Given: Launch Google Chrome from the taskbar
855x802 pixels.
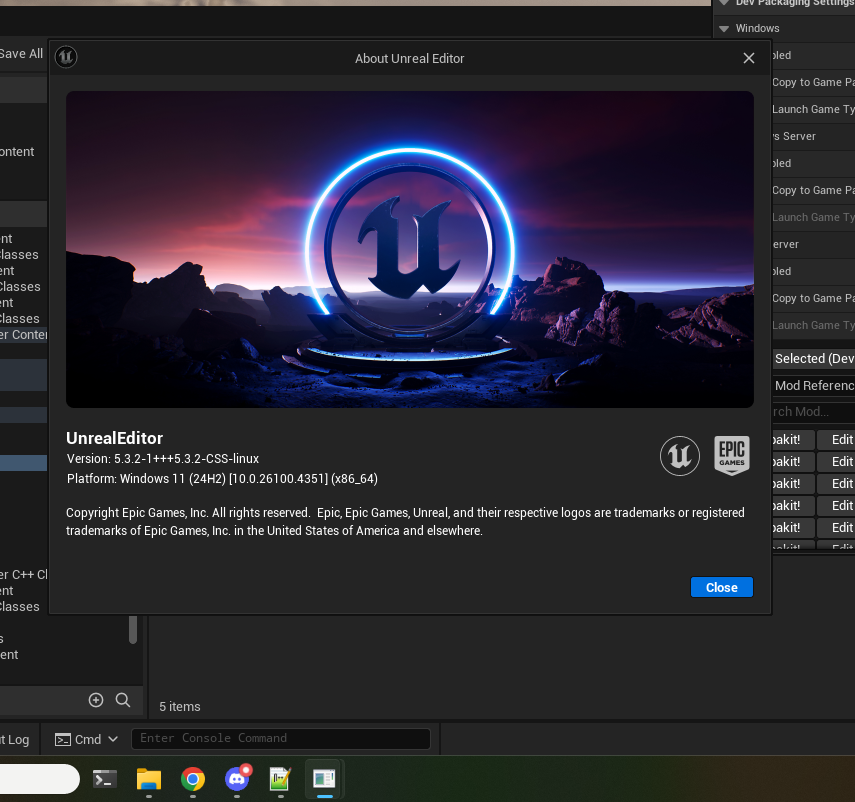Looking at the screenshot, I should point(193,779).
